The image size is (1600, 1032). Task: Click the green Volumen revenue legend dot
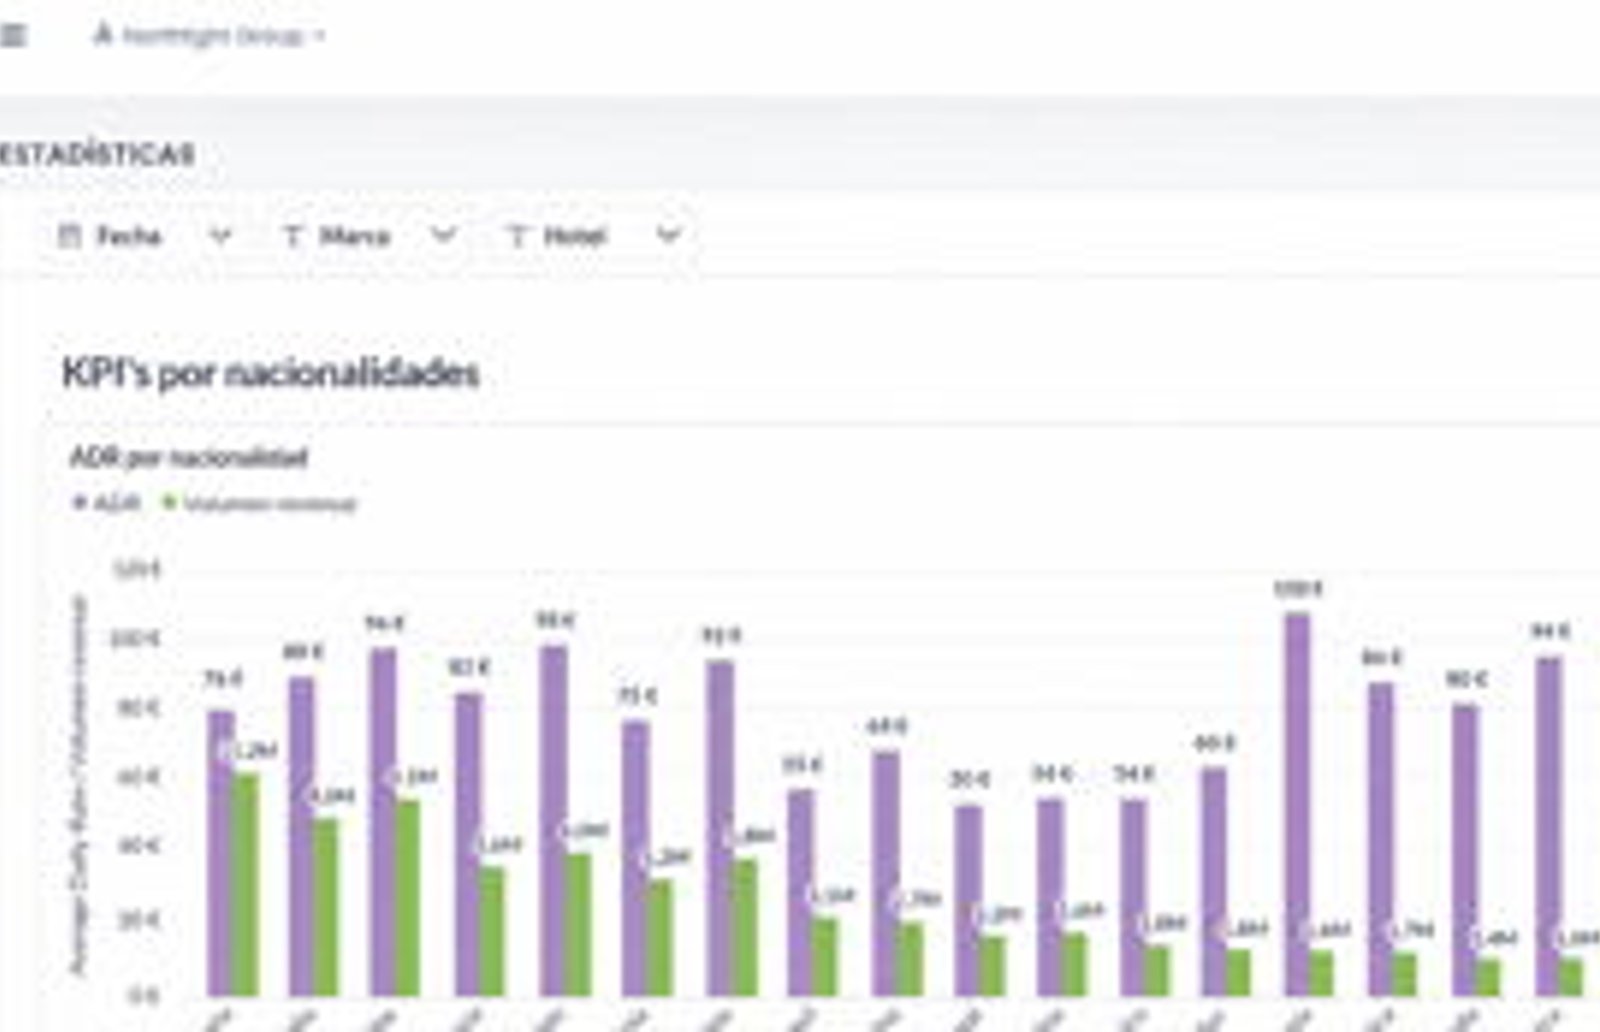(169, 502)
